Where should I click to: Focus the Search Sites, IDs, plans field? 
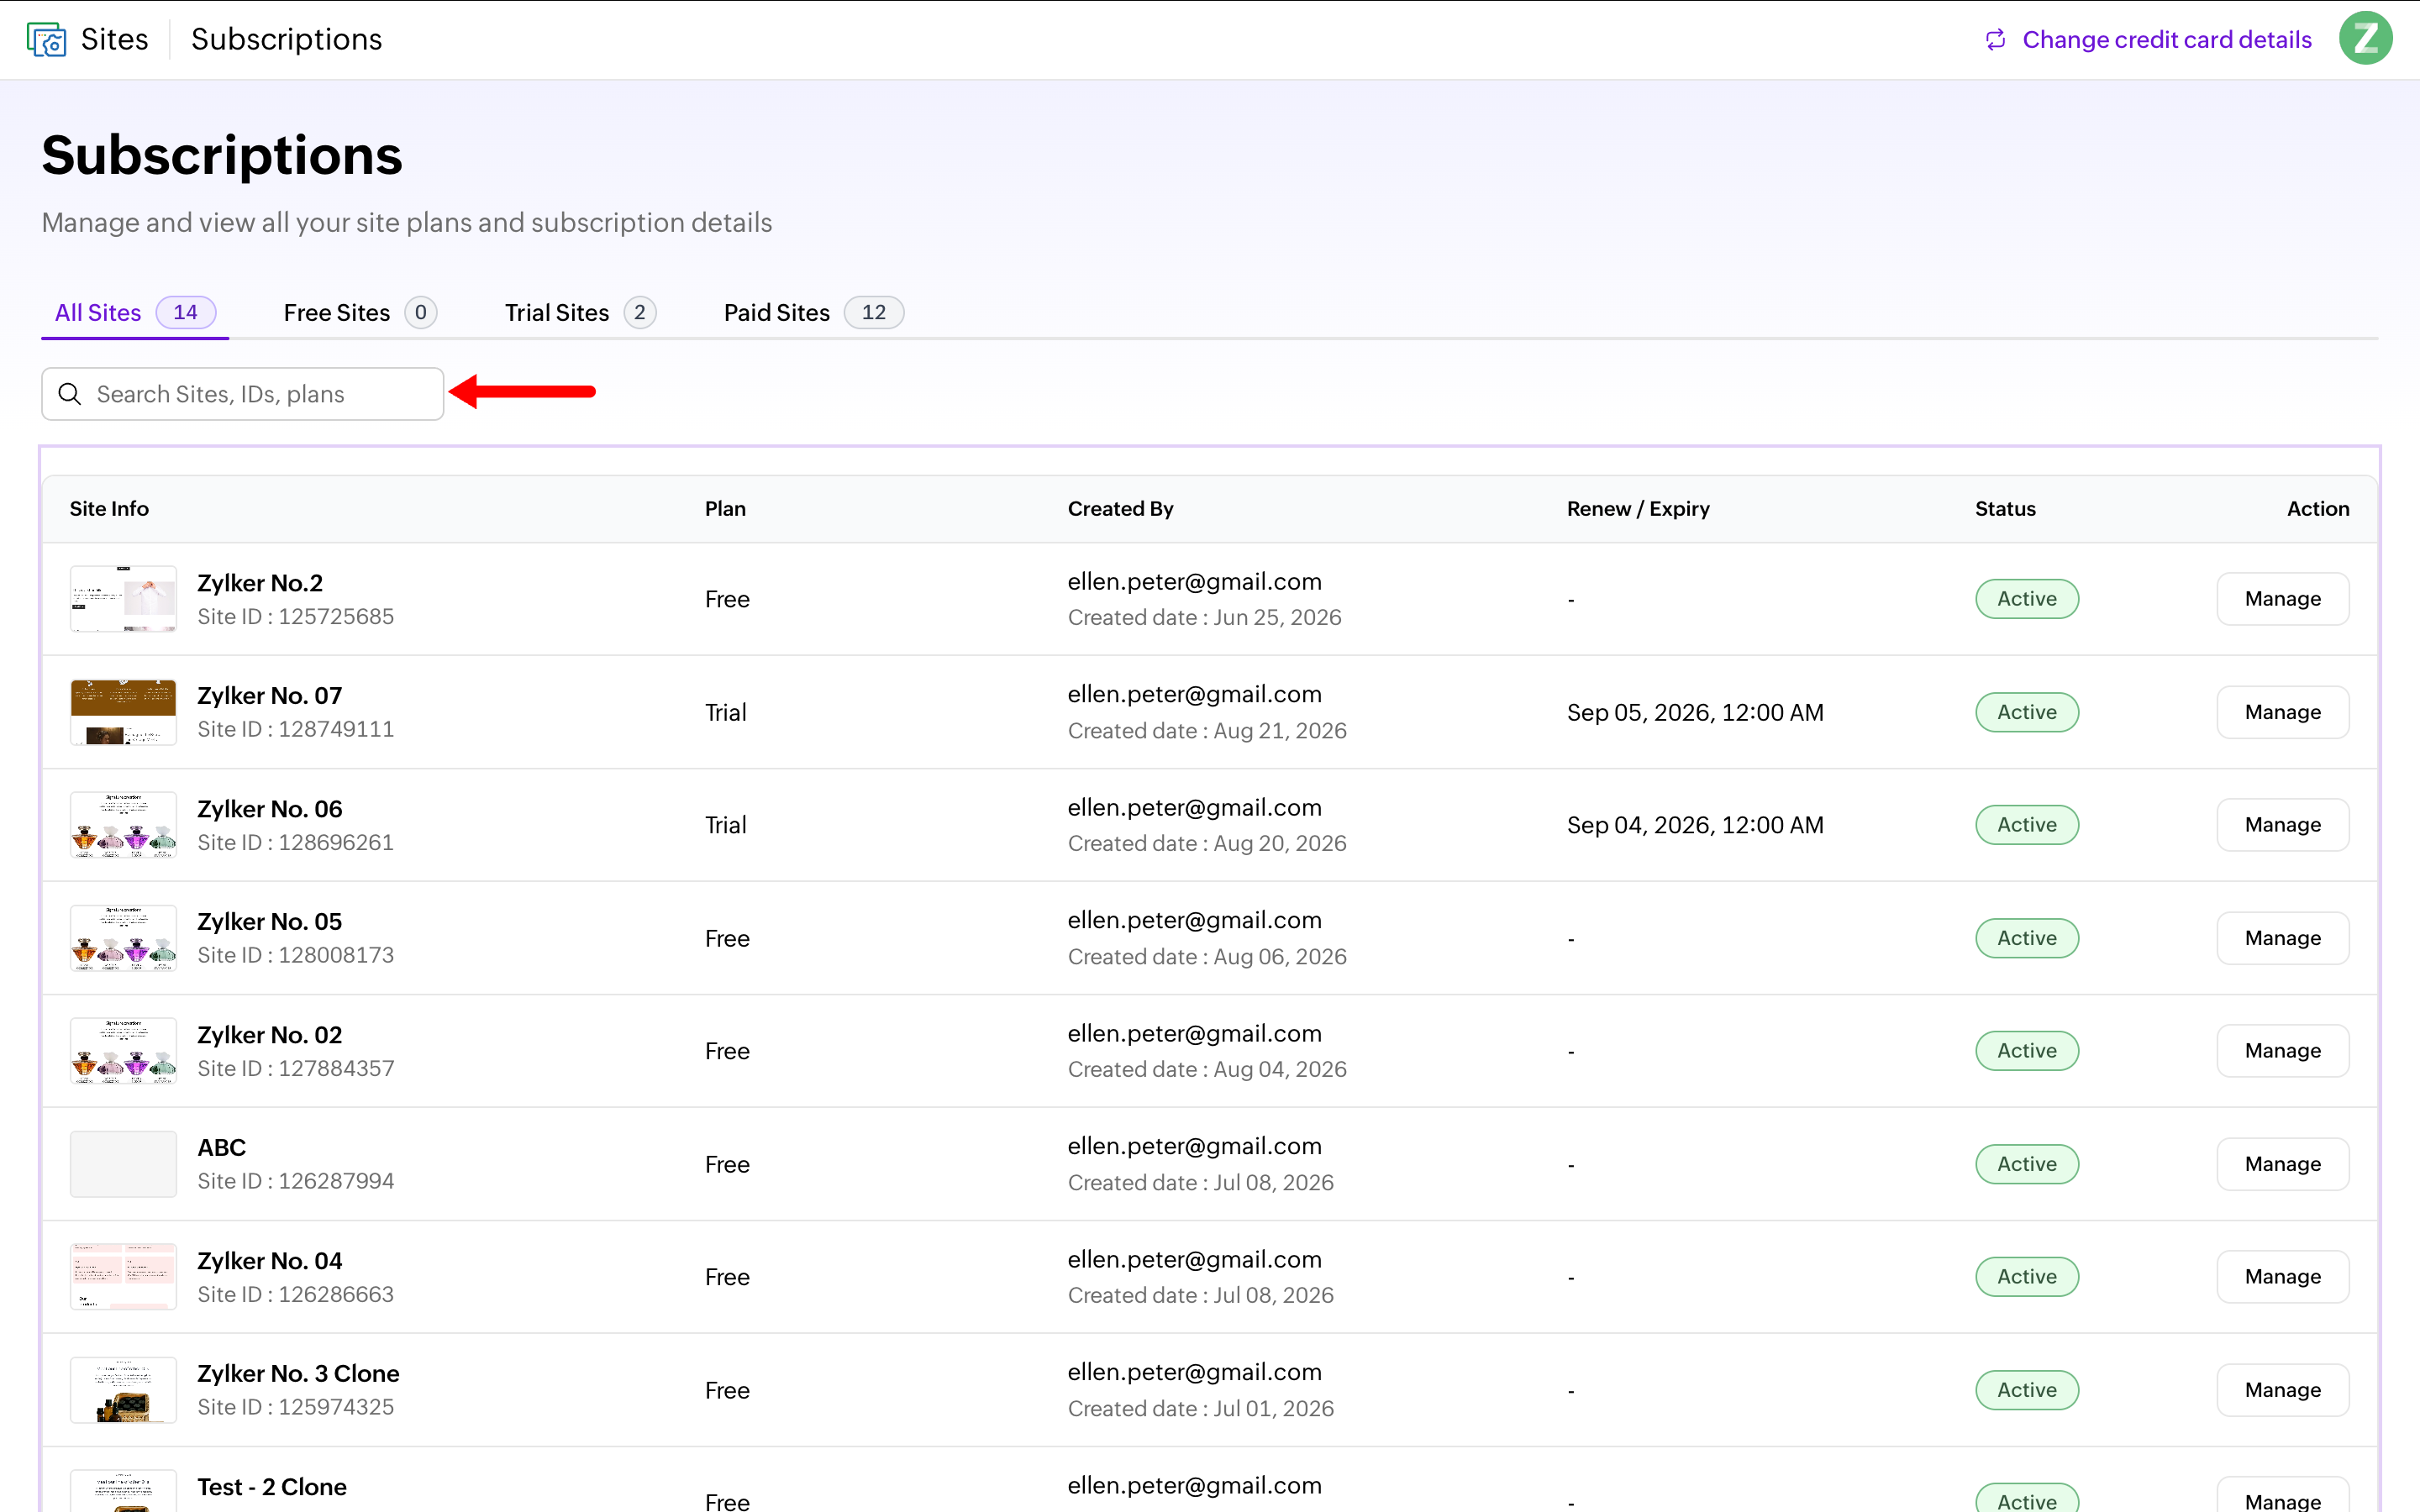[243, 394]
